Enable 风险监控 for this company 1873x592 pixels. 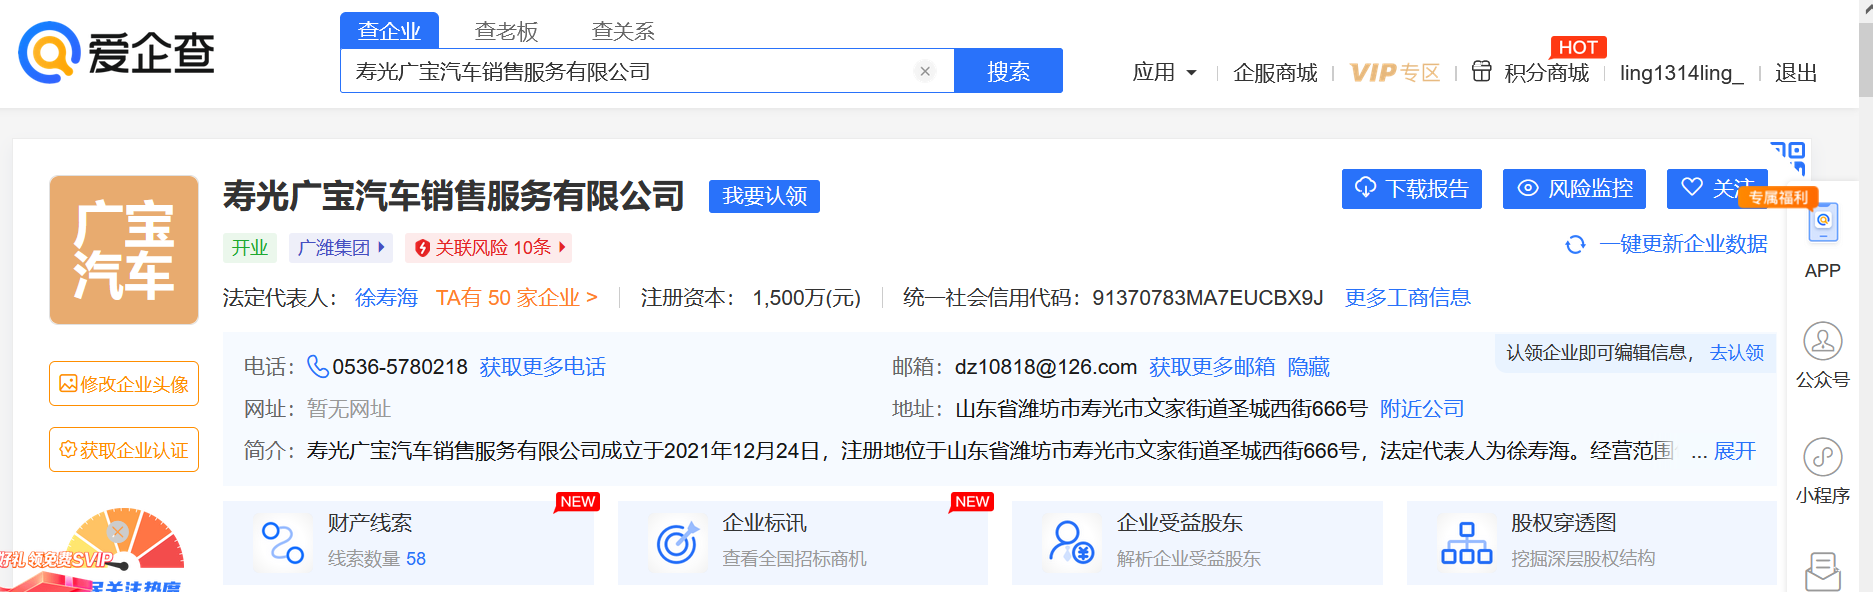1574,188
